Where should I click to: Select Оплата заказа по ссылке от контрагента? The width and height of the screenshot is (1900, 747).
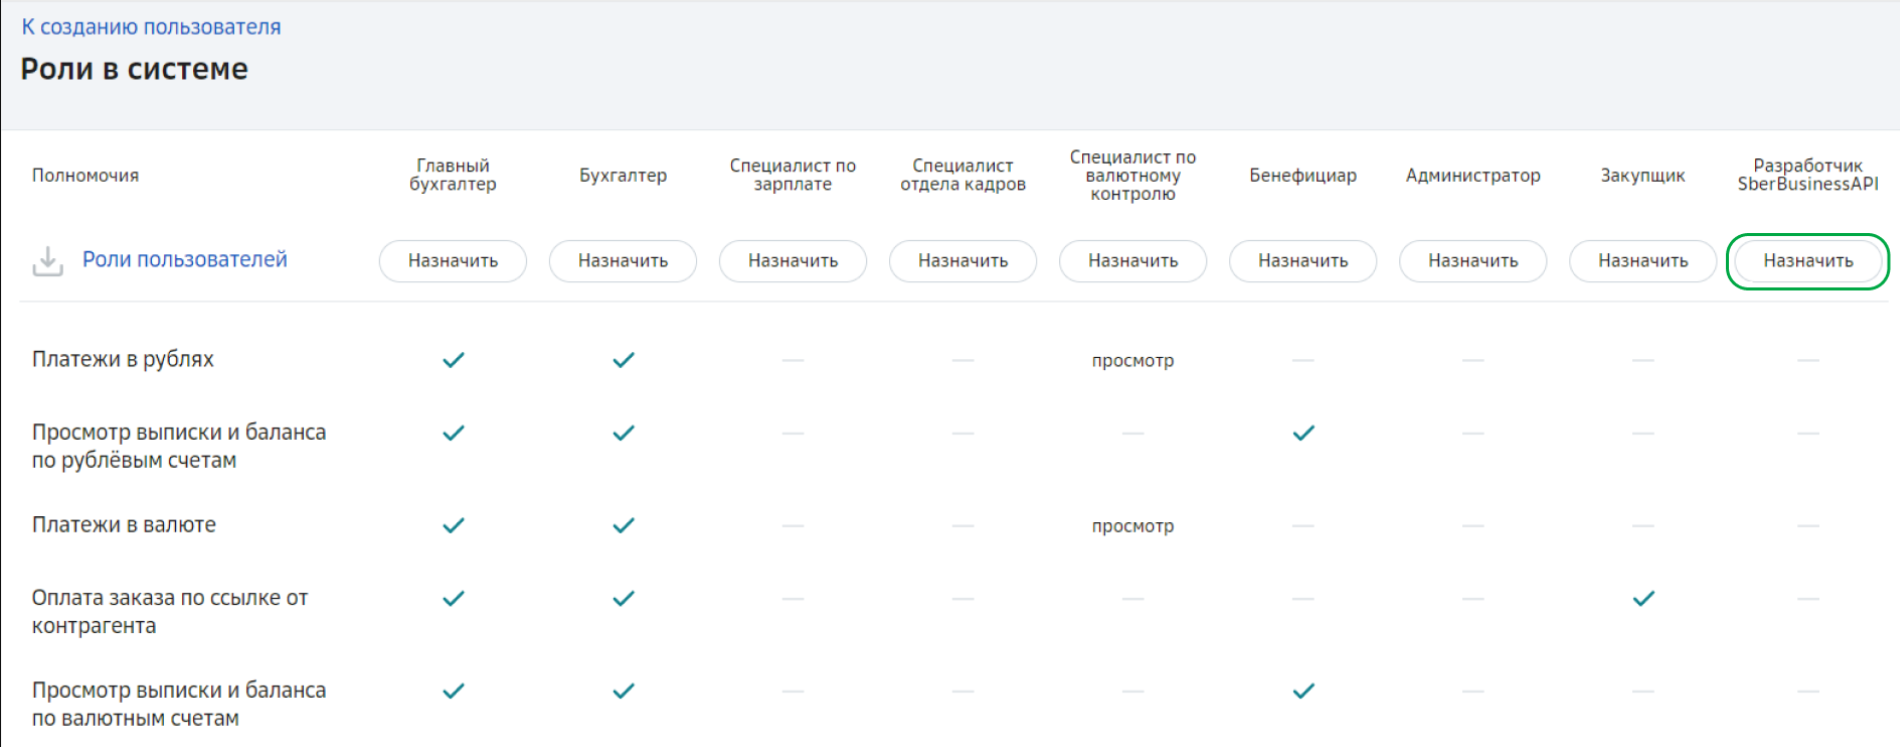click(170, 612)
